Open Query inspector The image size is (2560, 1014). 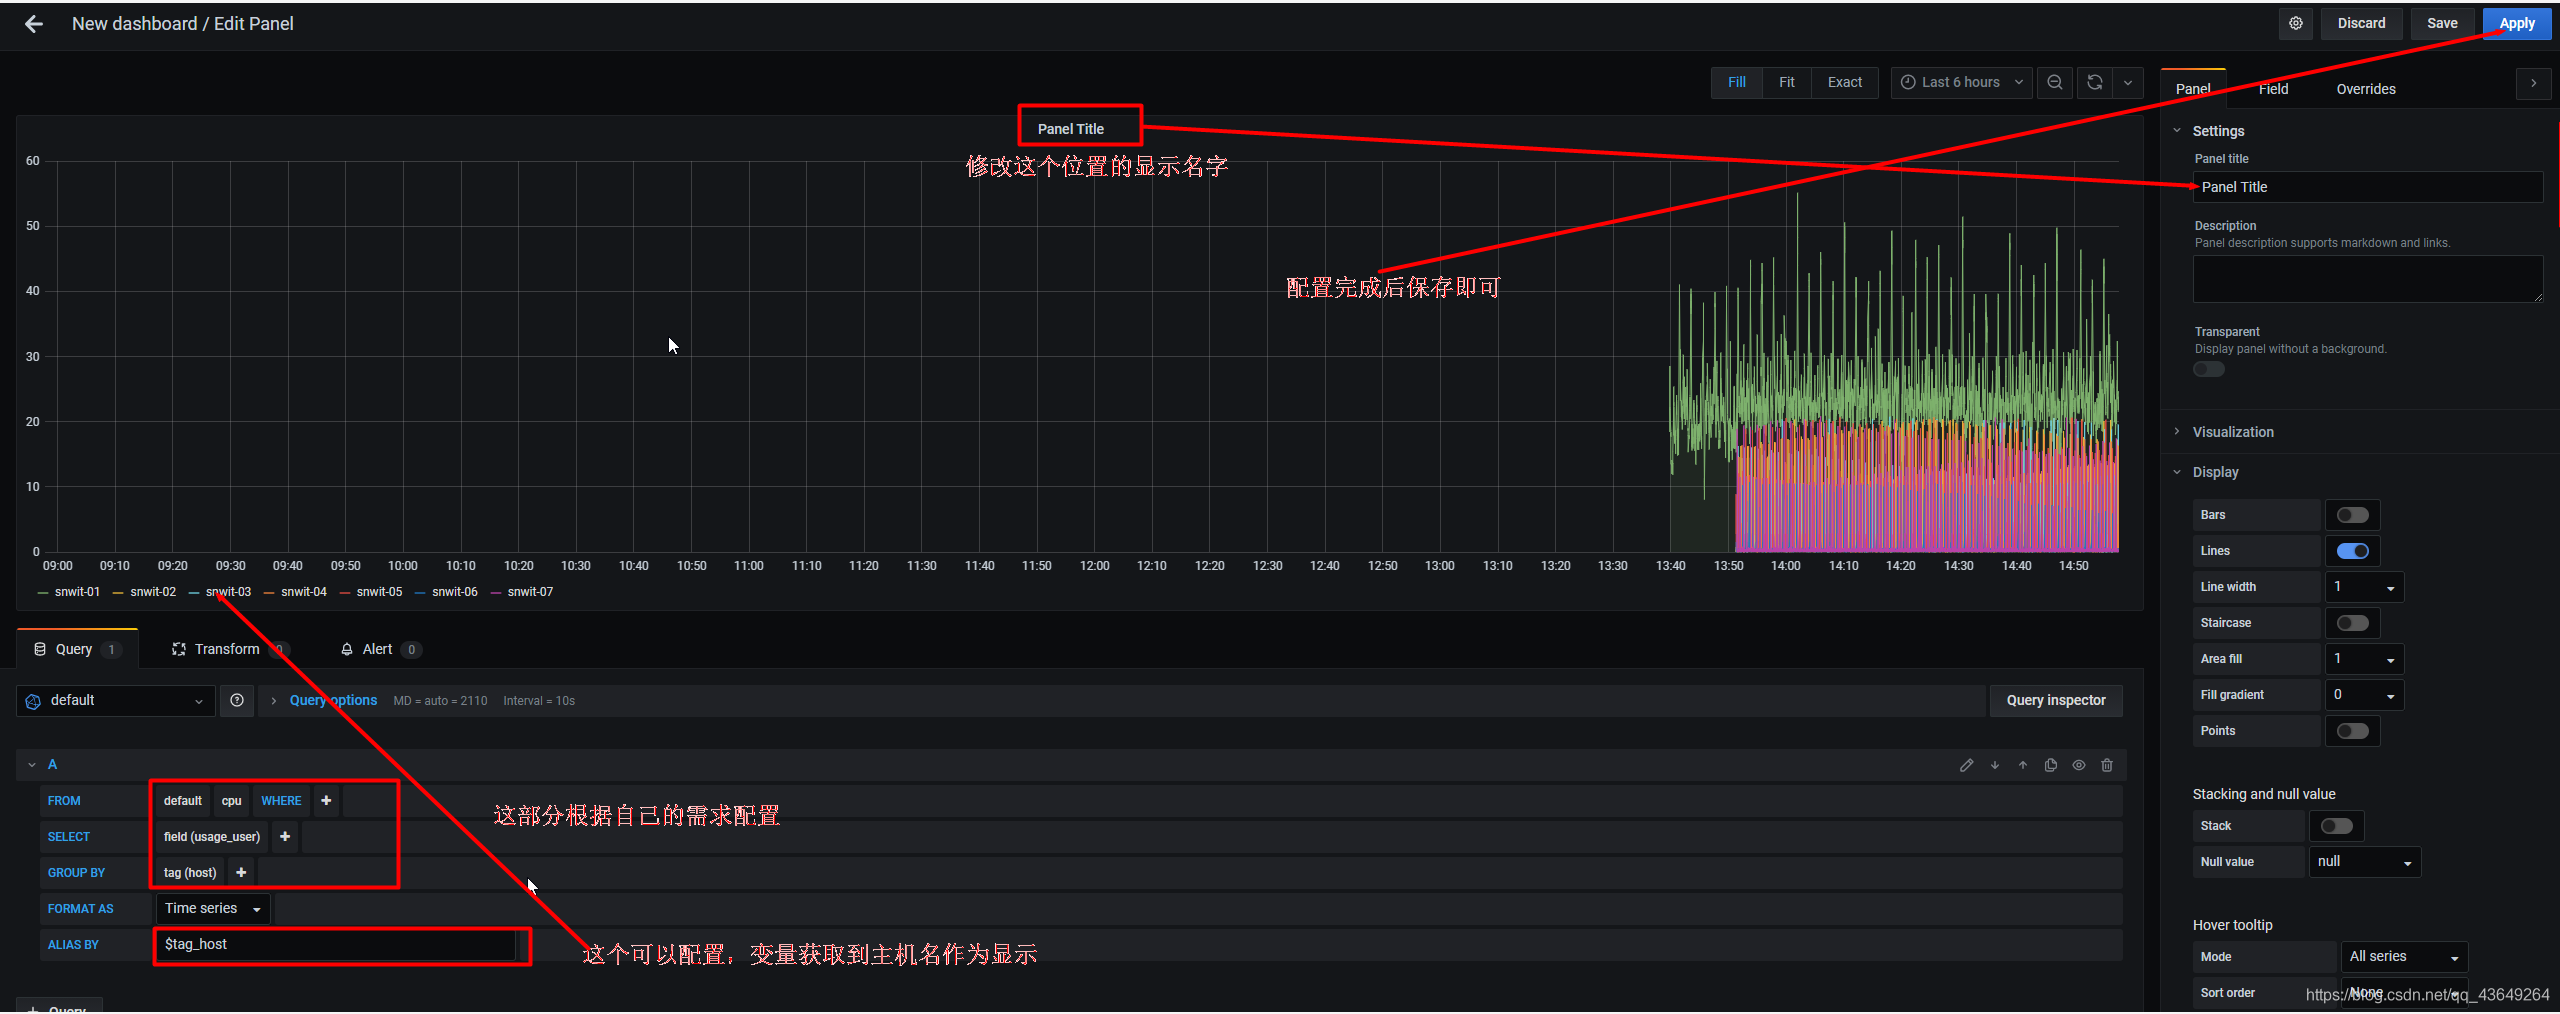[2056, 700]
